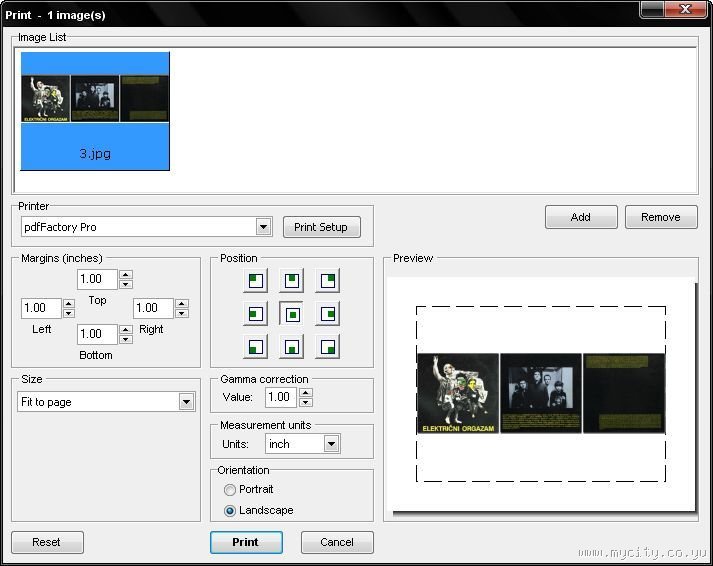Set image position to top-left
The image size is (713, 566).
(256, 280)
